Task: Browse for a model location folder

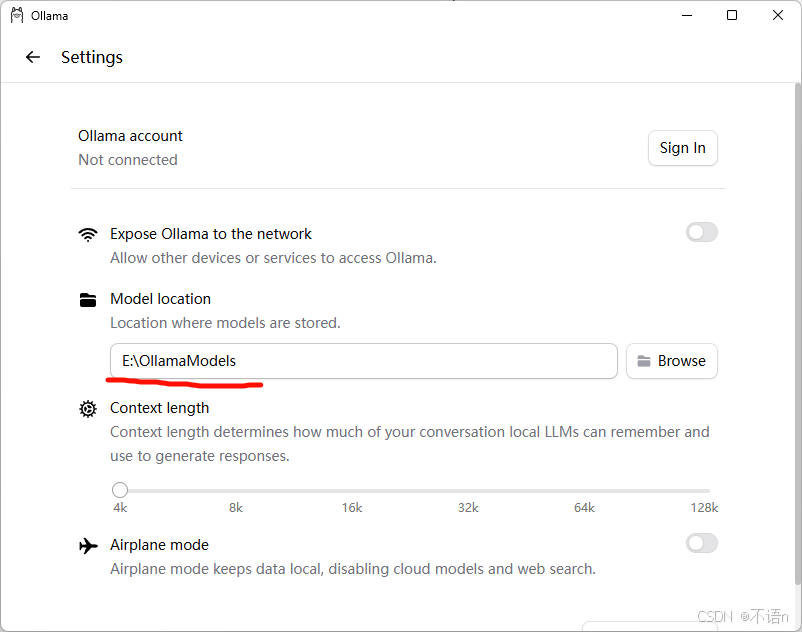Action: pyautogui.click(x=672, y=361)
